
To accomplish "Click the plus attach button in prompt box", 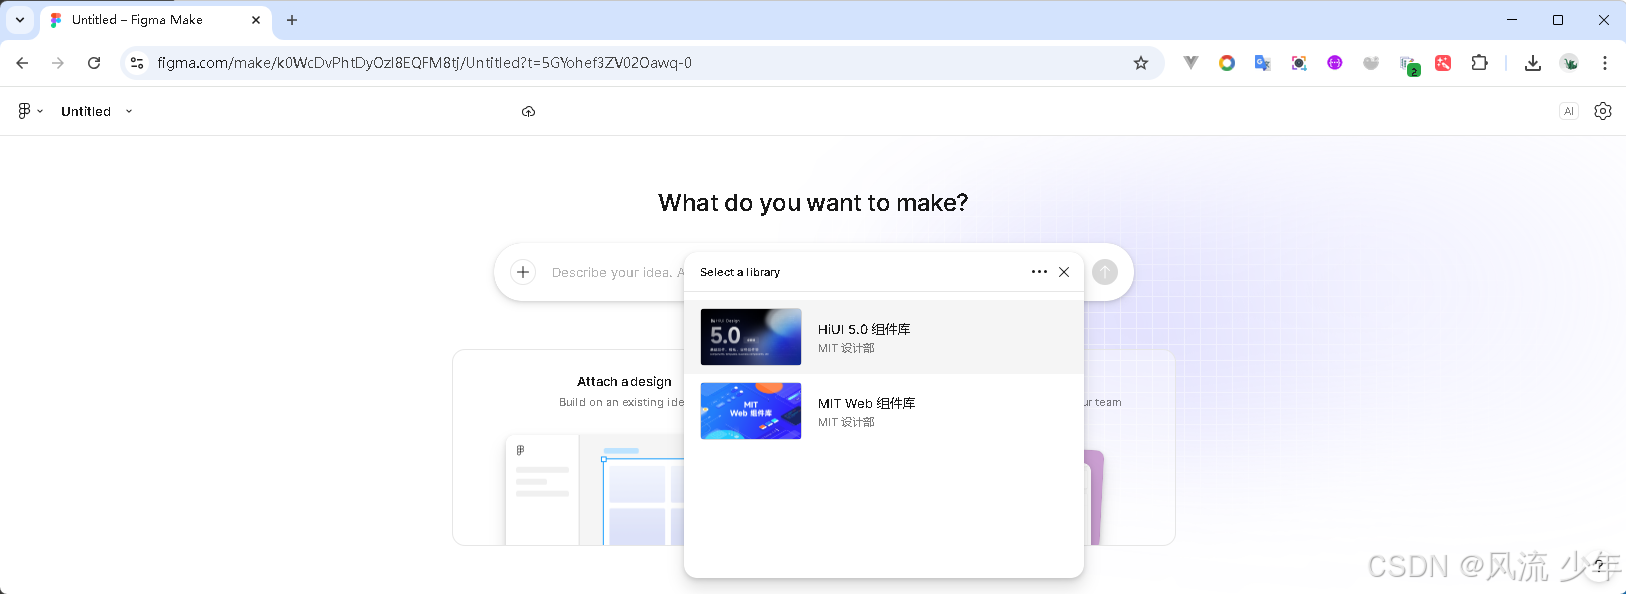I will 523,272.
